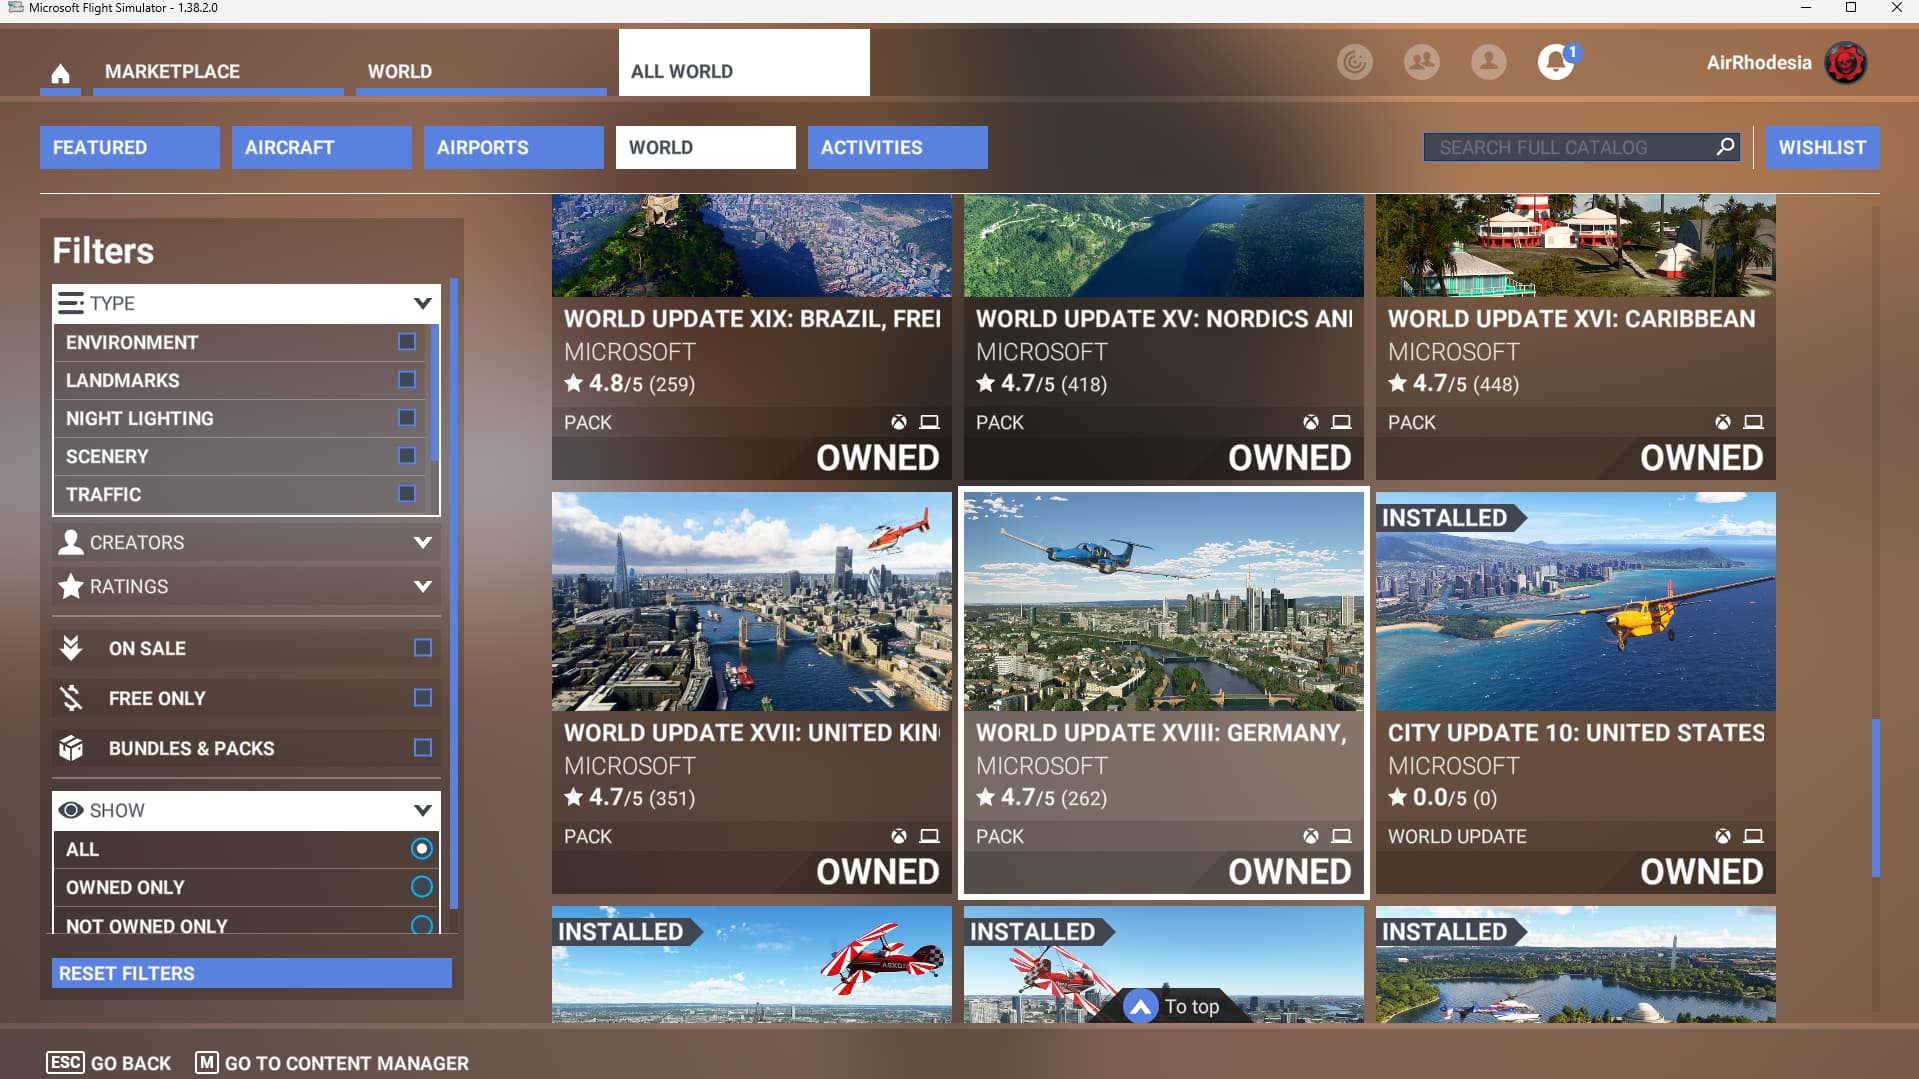Open City Update 10 United States thumbnail
Viewport: 1919px width, 1079px height.
(x=1576, y=601)
